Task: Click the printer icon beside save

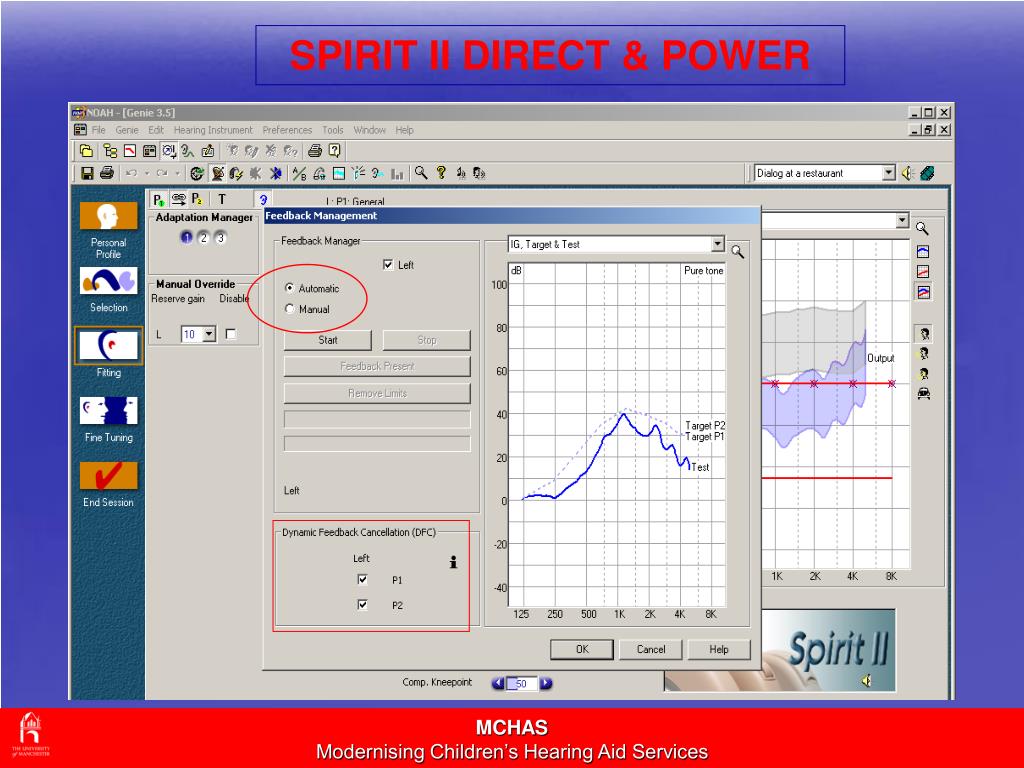Action: coord(107,173)
